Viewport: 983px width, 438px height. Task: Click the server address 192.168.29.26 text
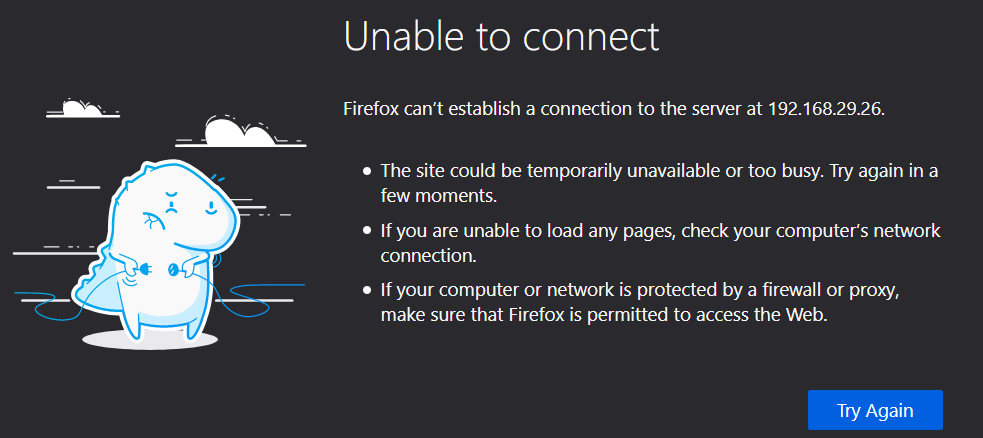[x=825, y=109]
